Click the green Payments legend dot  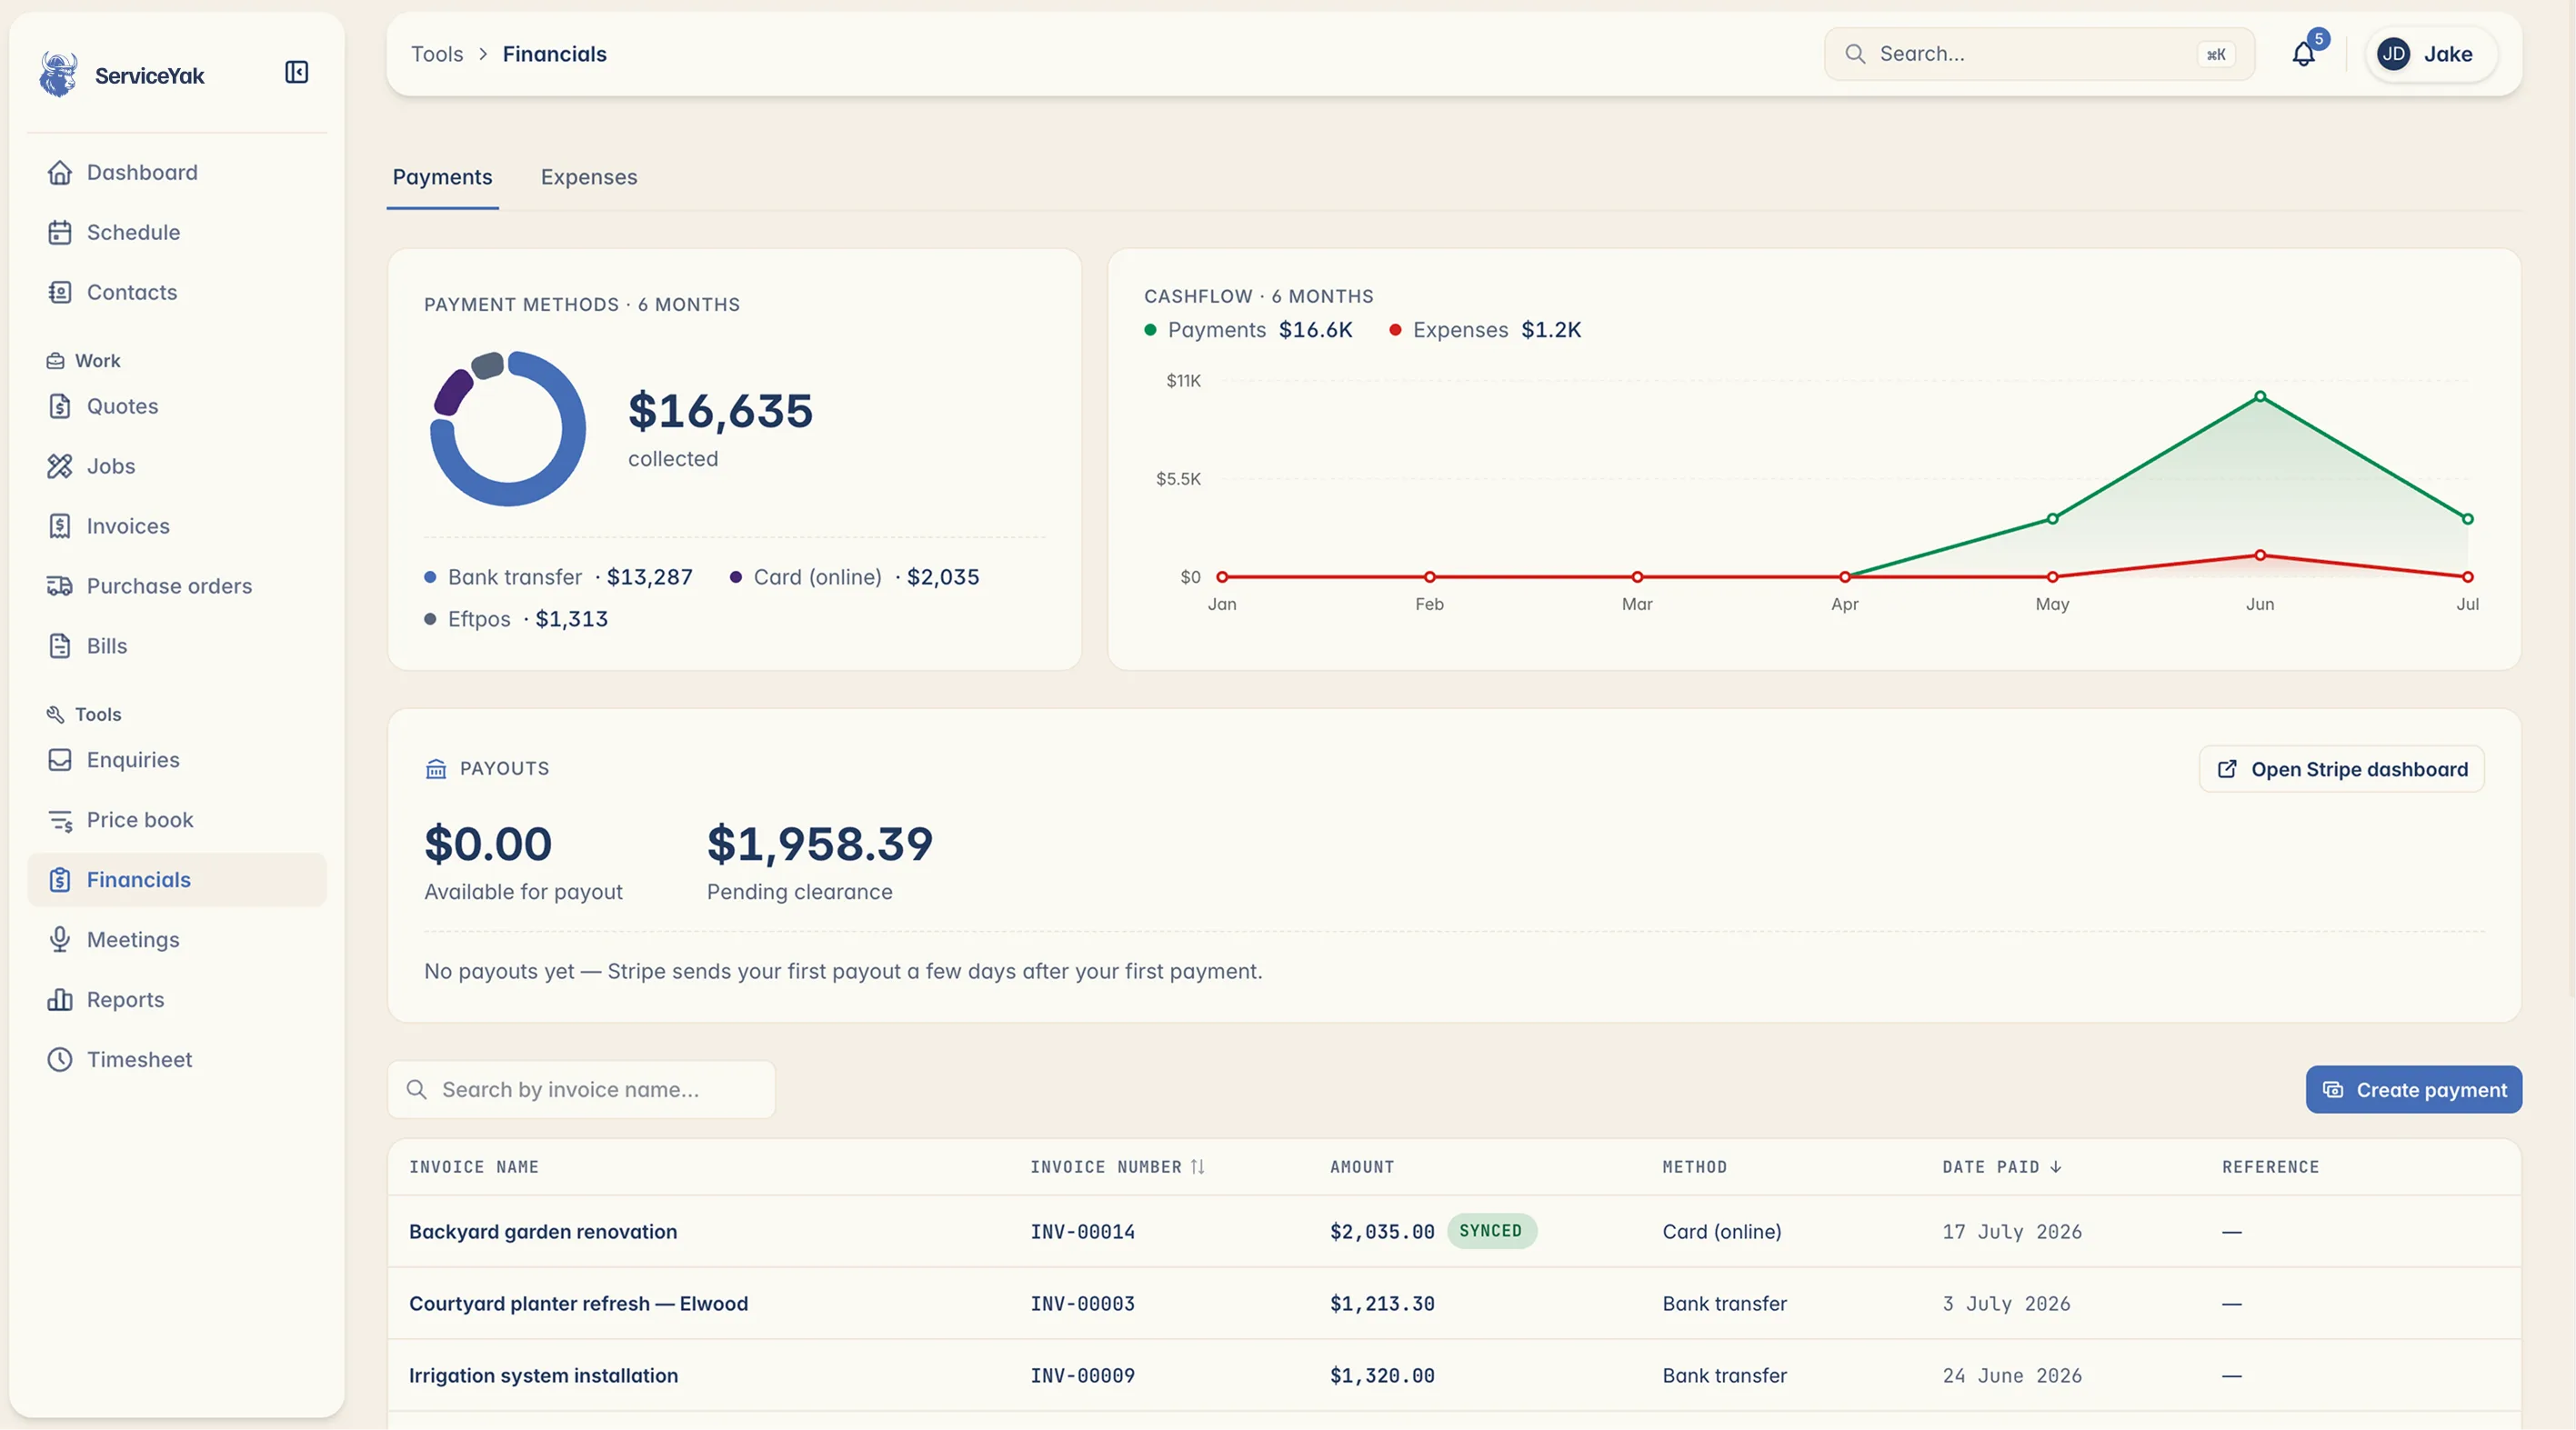coord(1150,330)
